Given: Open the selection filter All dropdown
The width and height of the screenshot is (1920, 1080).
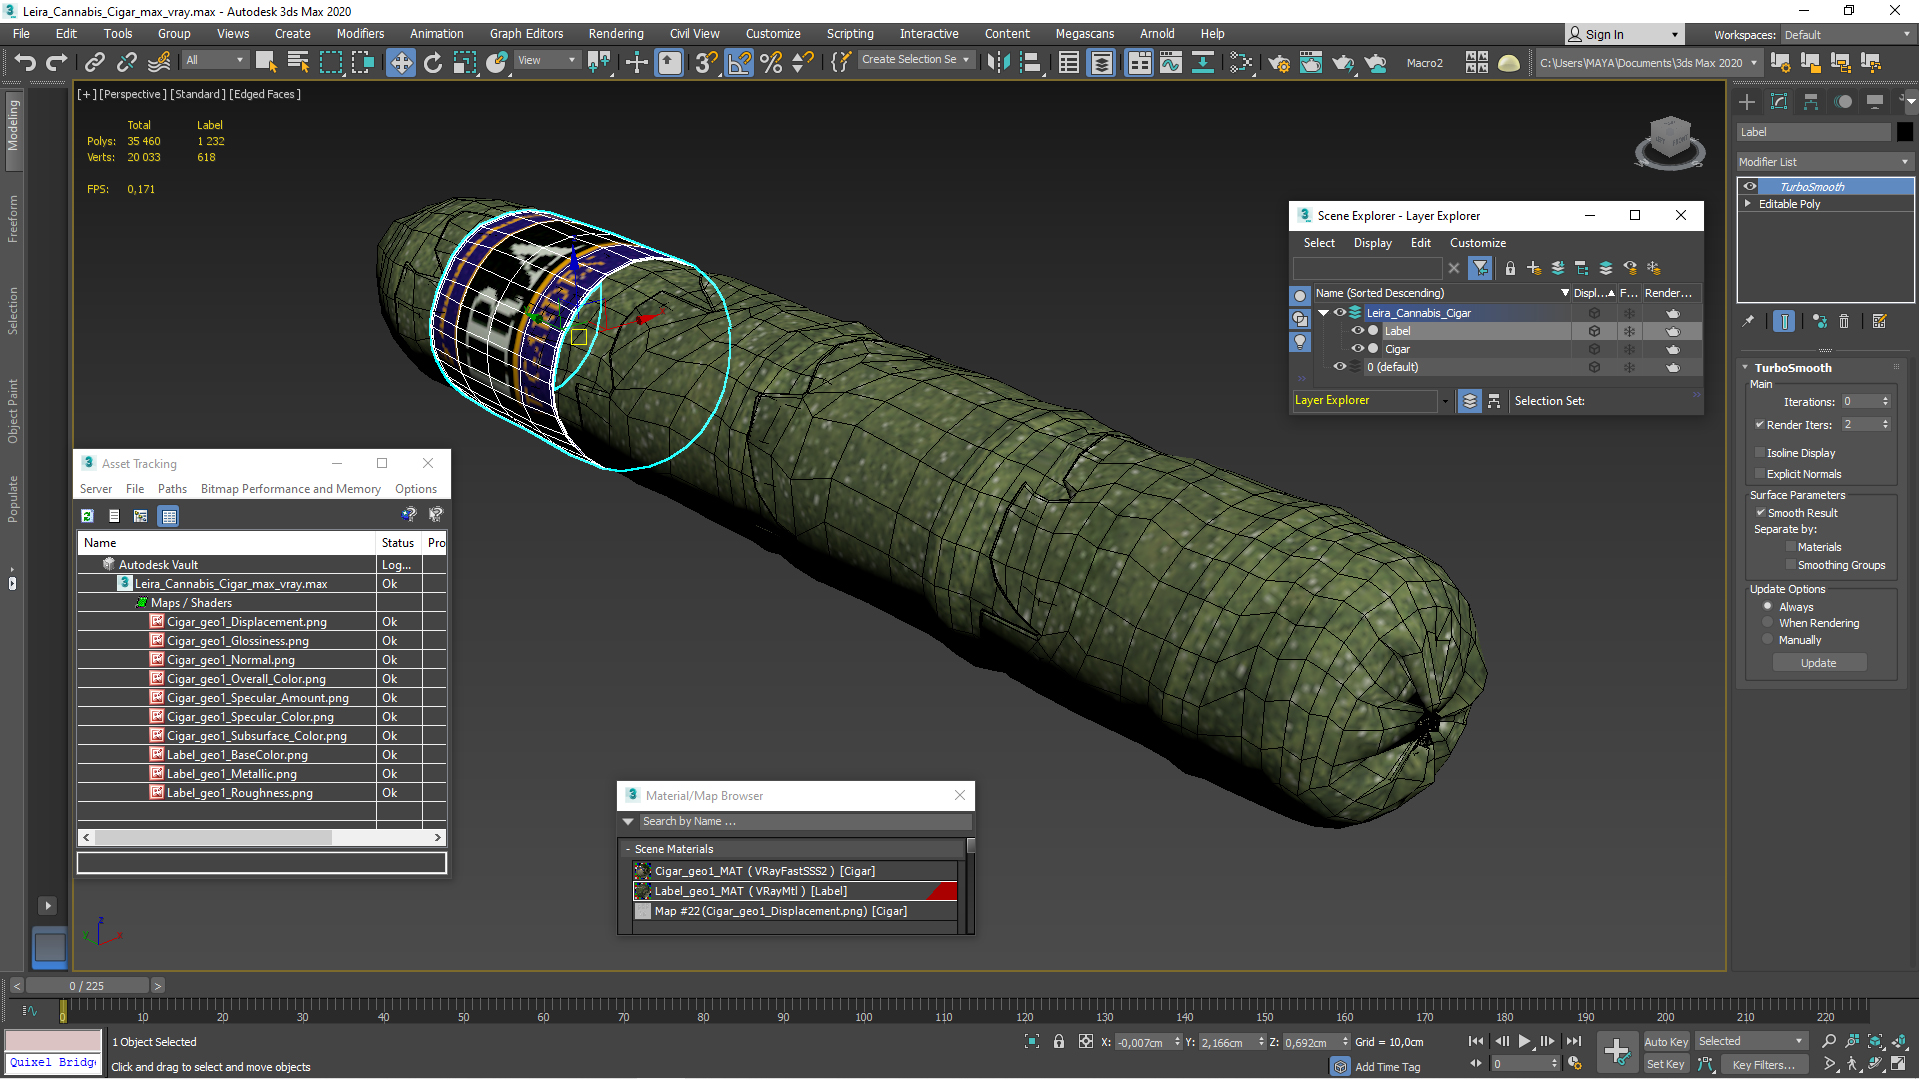Looking at the screenshot, I should [215, 60].
